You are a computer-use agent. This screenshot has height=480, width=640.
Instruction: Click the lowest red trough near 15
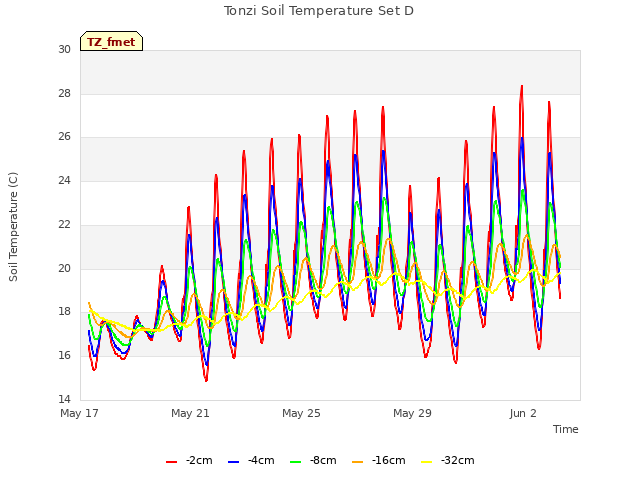[206, 380]
